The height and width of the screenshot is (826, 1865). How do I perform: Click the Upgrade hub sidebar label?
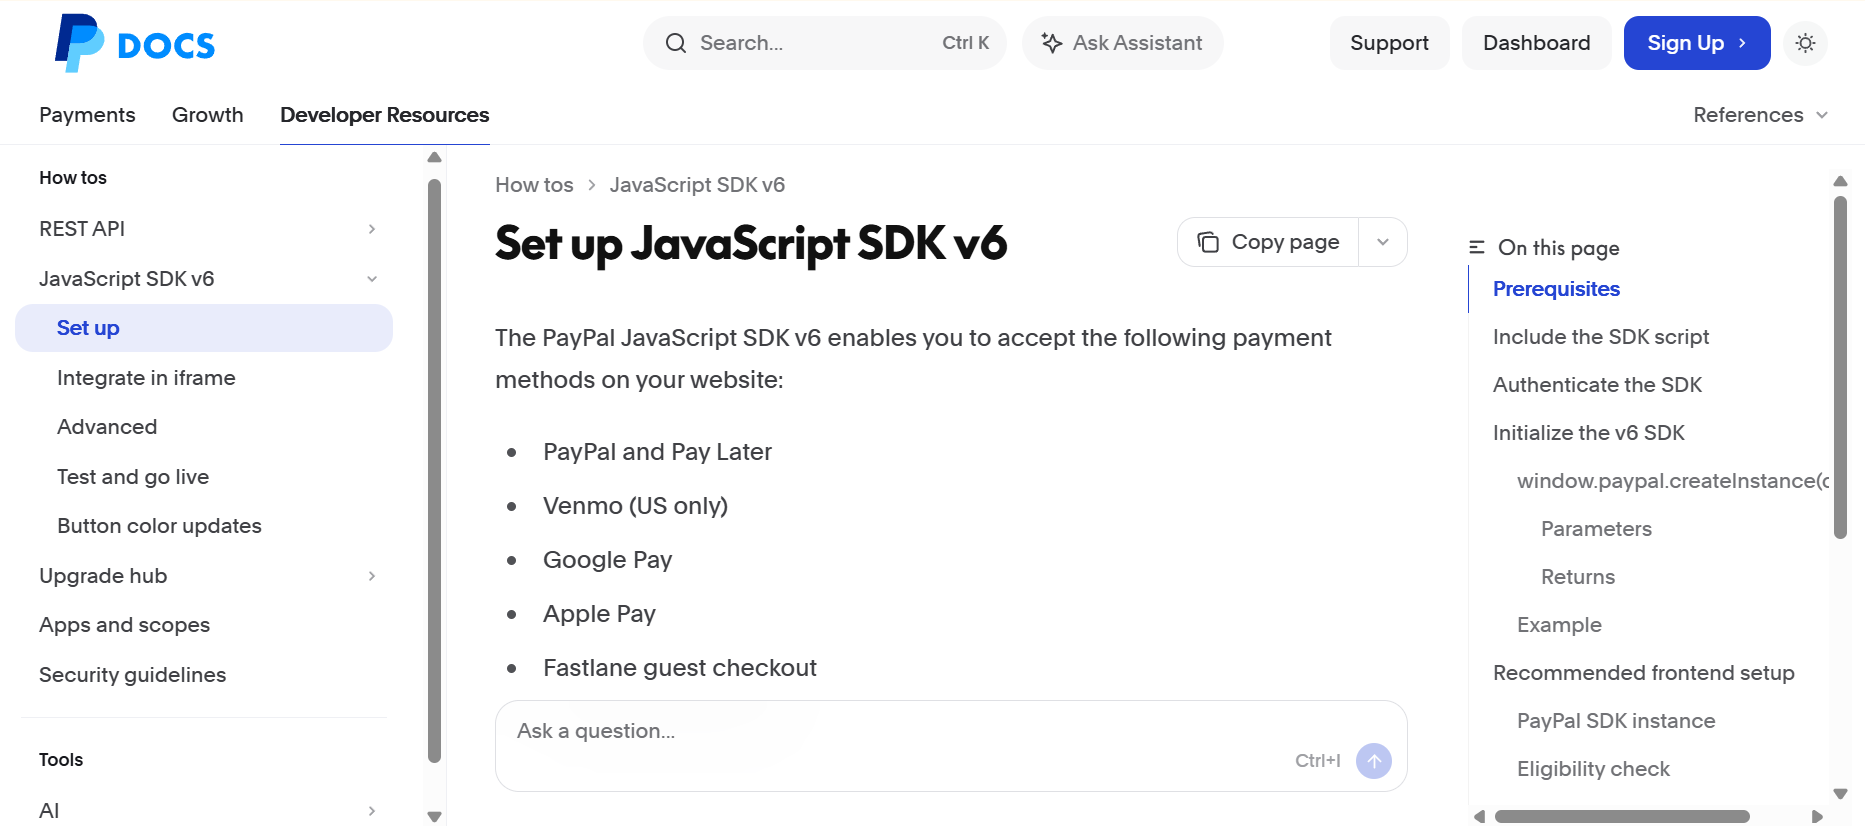tap(103, 576)
